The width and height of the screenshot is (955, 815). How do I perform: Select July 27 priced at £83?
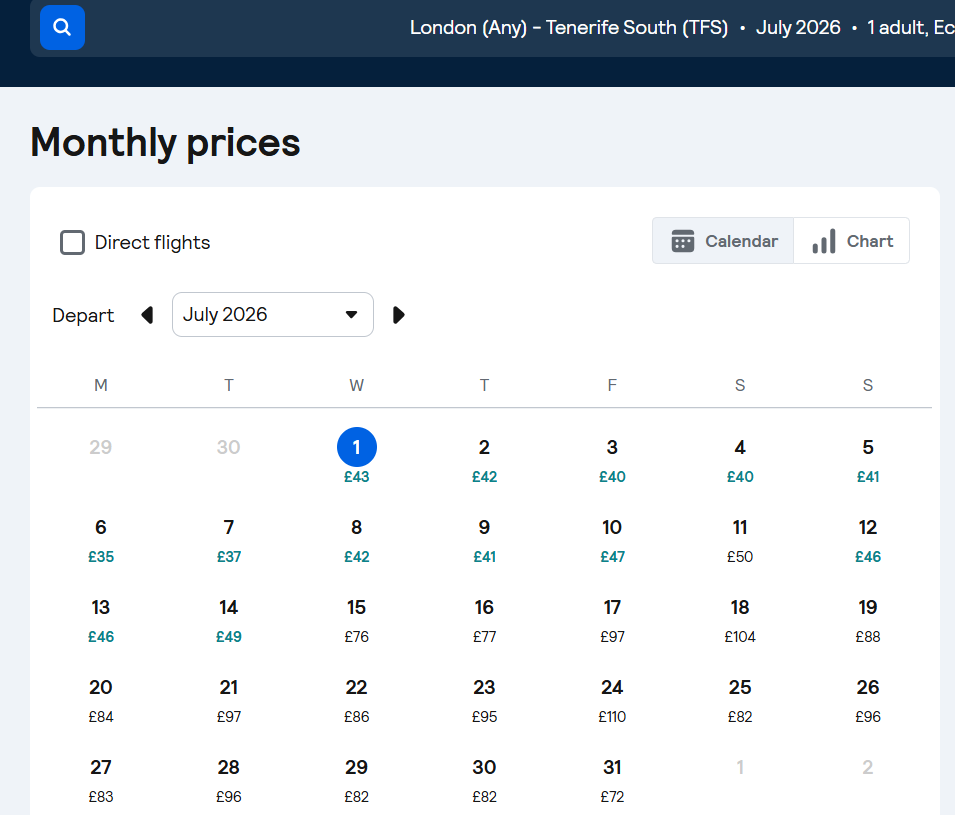(x=101, y=780)
